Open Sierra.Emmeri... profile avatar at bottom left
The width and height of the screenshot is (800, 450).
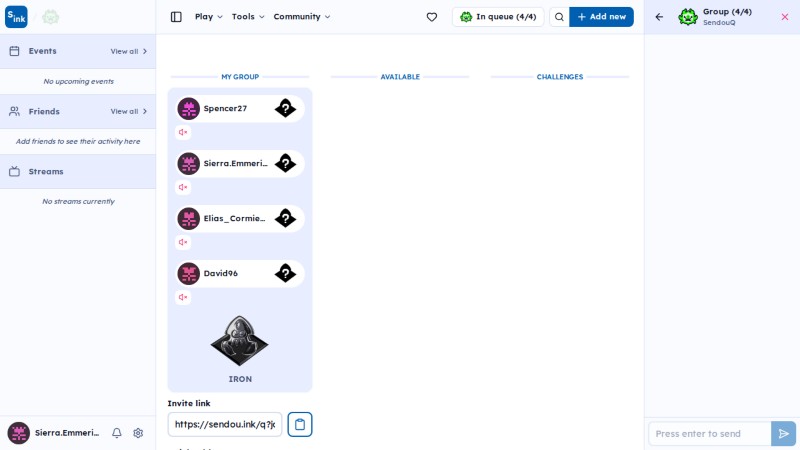tap(18, 433)
